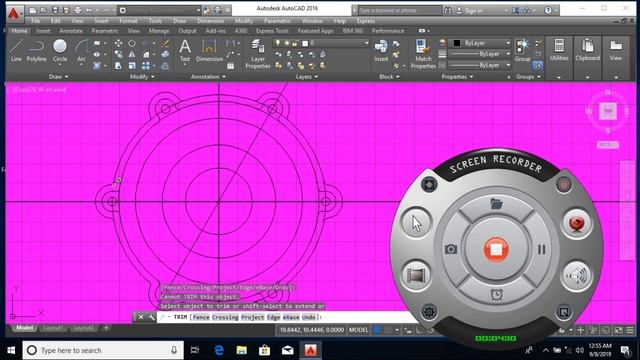Click recorder scheduled timer clock icon
The width and height of the screenshot is (640, 360).
click(x=496, y=294)
